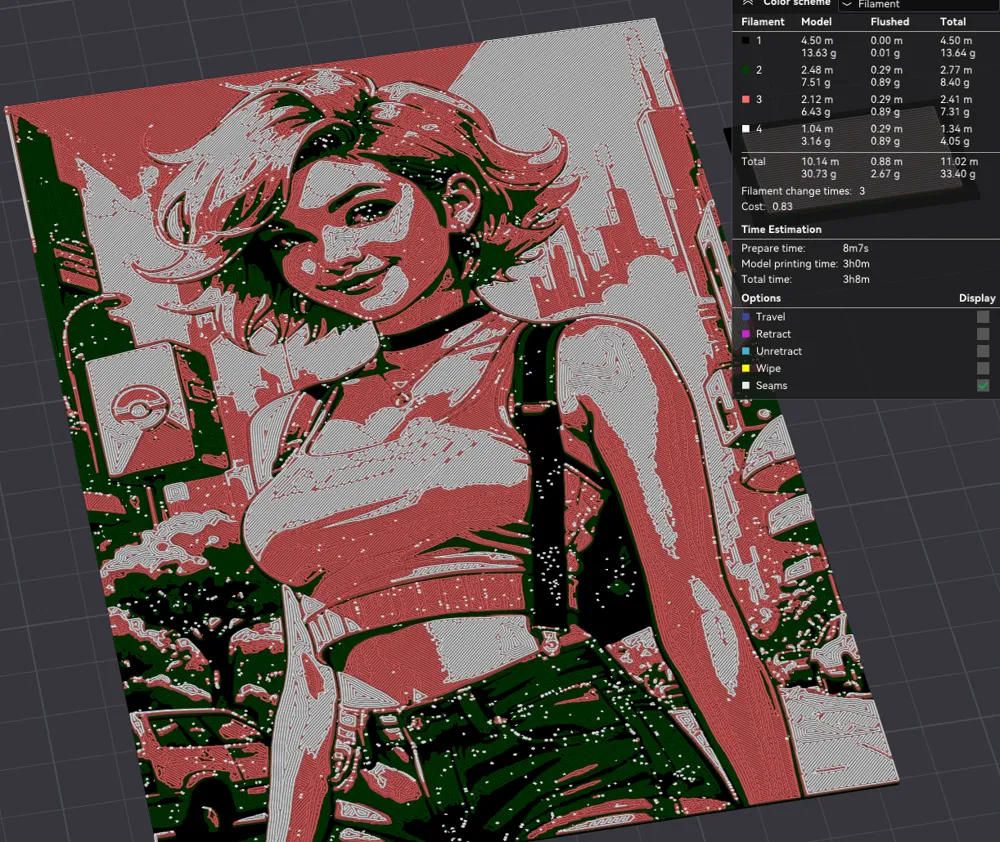Click the yellow Wipe color icon
This screenshot has height=842, width=1000.
(746, 368)
